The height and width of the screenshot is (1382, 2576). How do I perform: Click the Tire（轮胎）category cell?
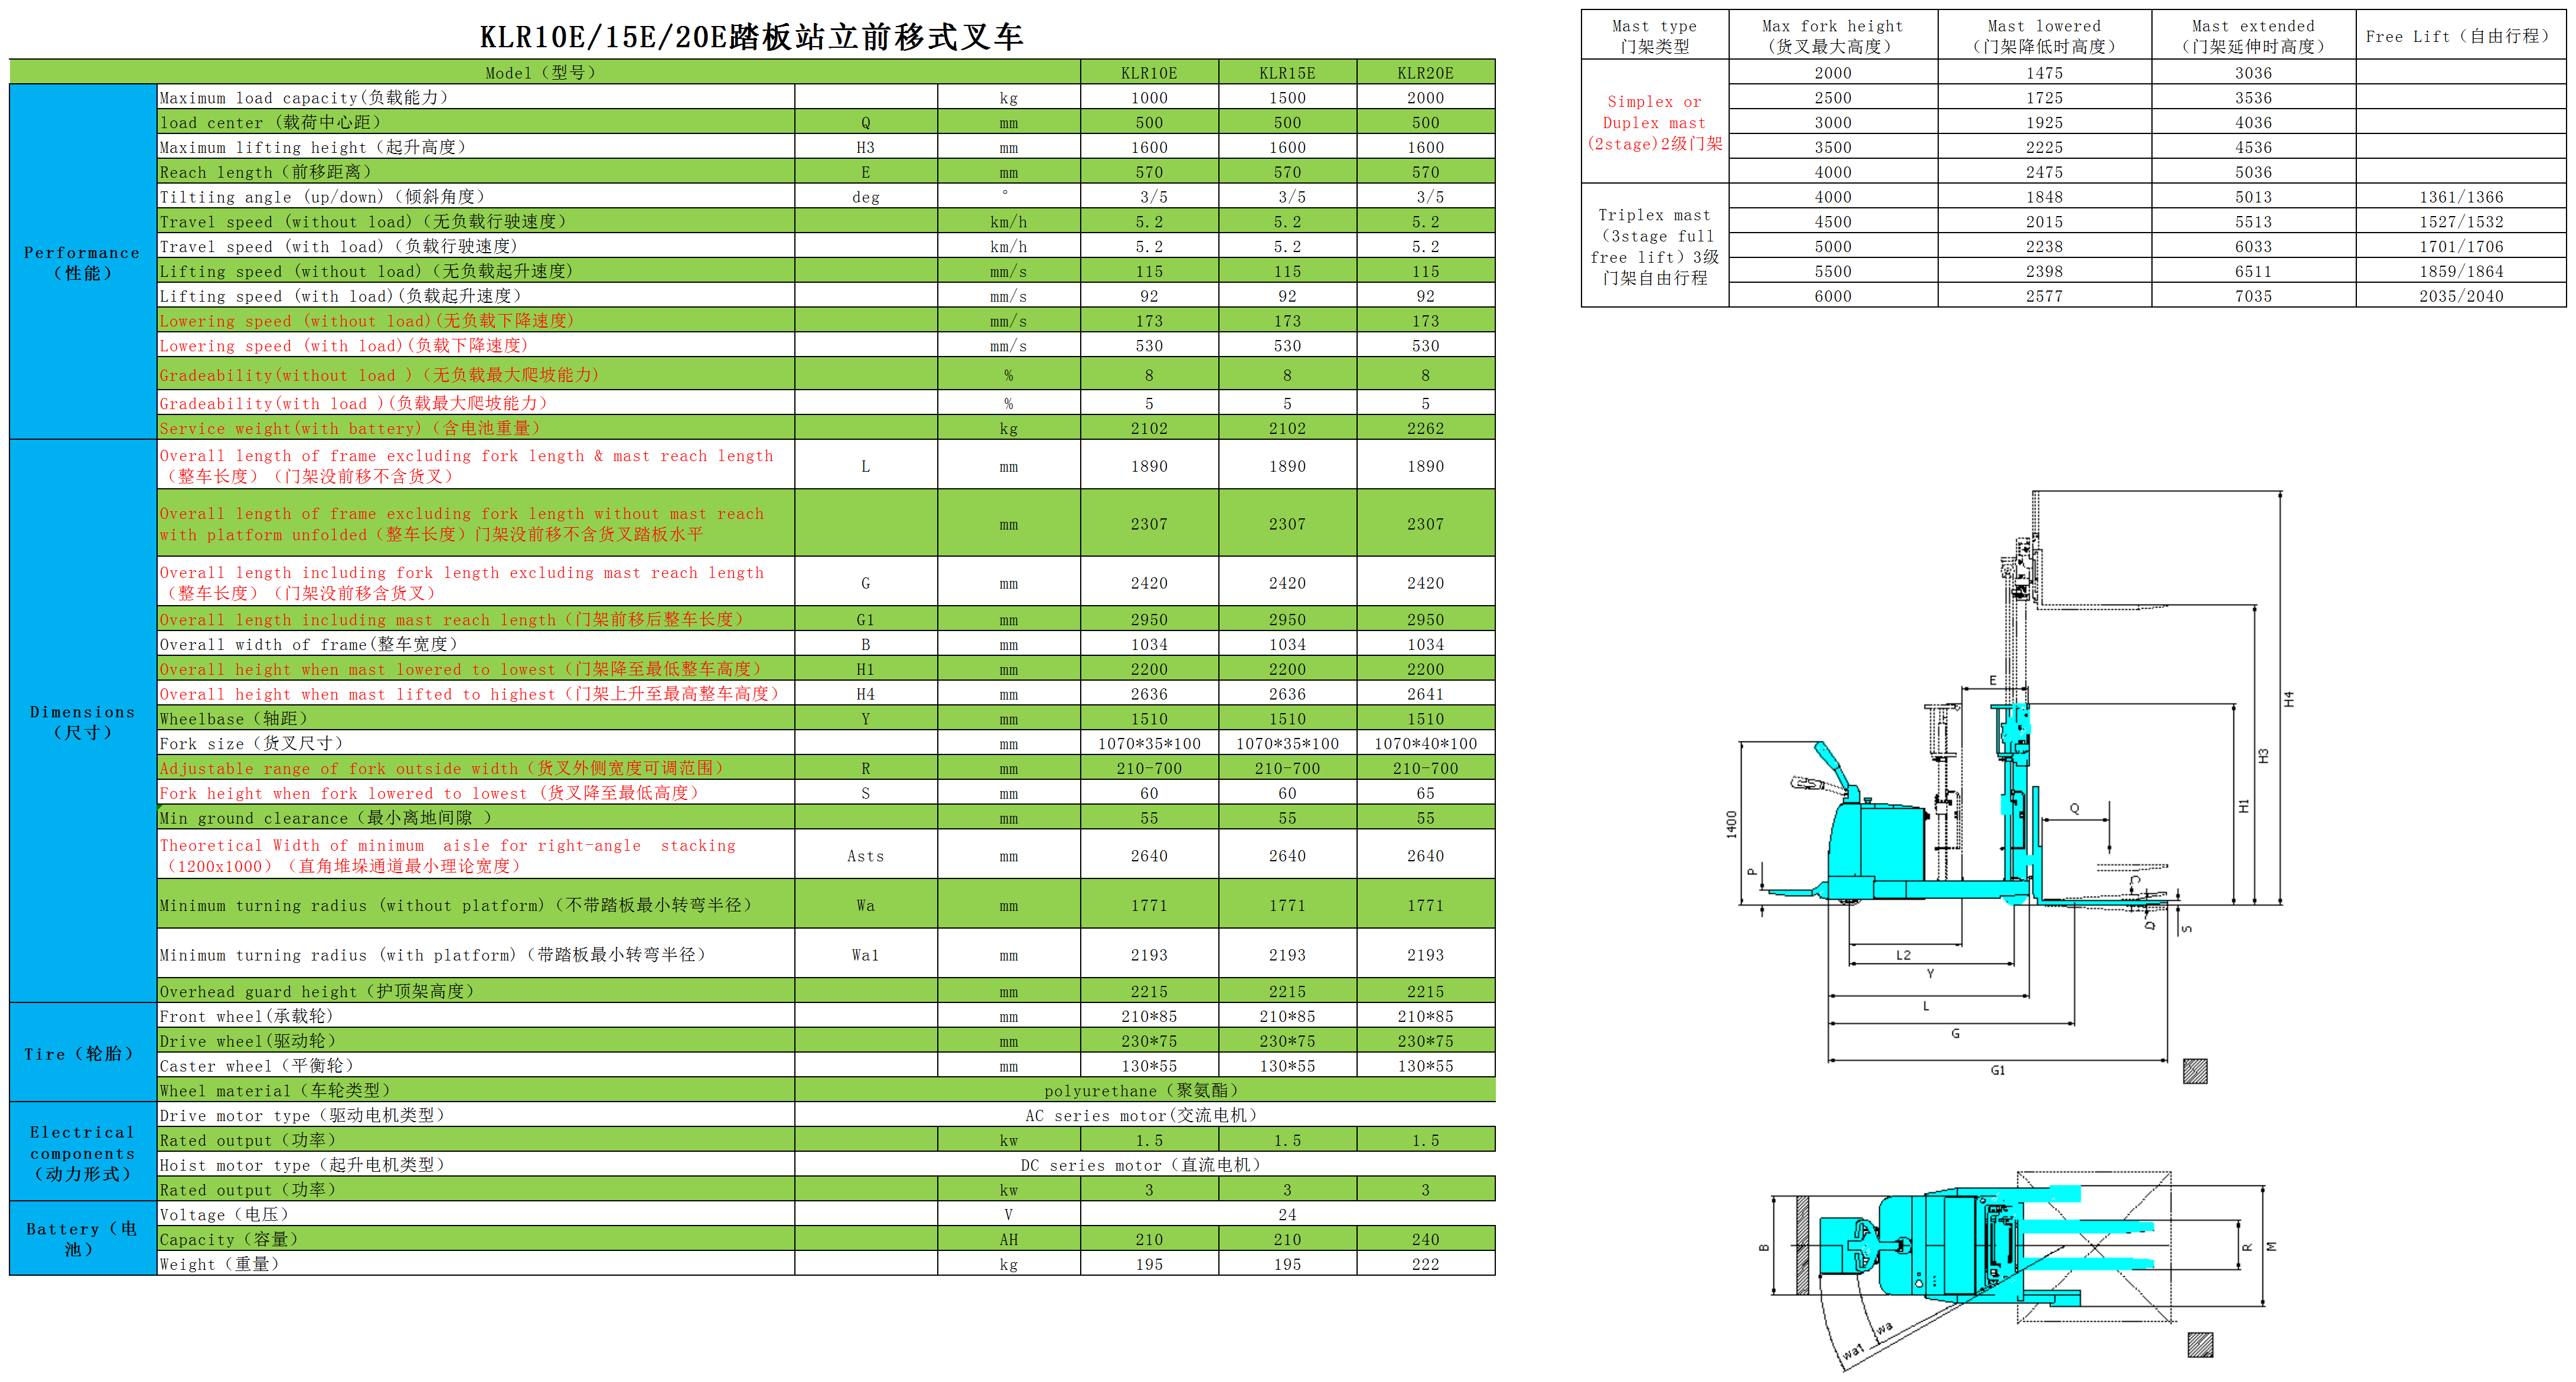pyautogui.click(x=83, y=1053)
